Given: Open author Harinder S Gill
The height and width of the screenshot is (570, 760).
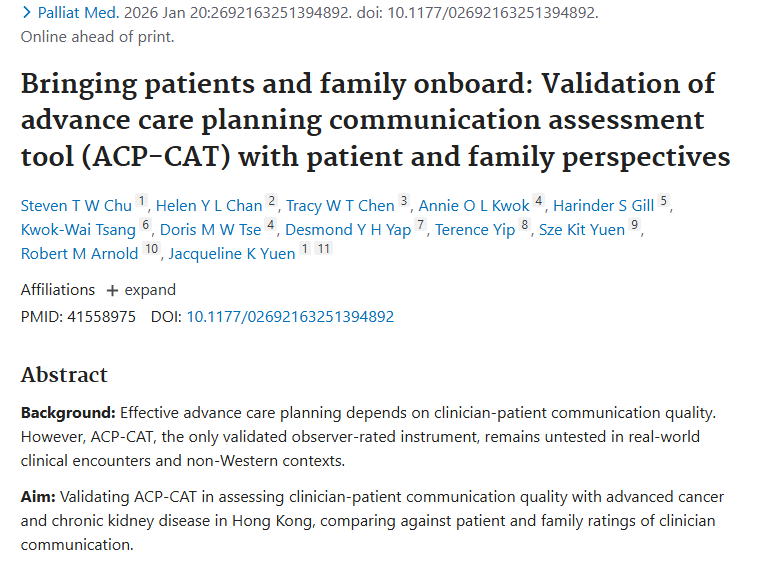Looking at the screenshot, I should (x=603, y=206).
